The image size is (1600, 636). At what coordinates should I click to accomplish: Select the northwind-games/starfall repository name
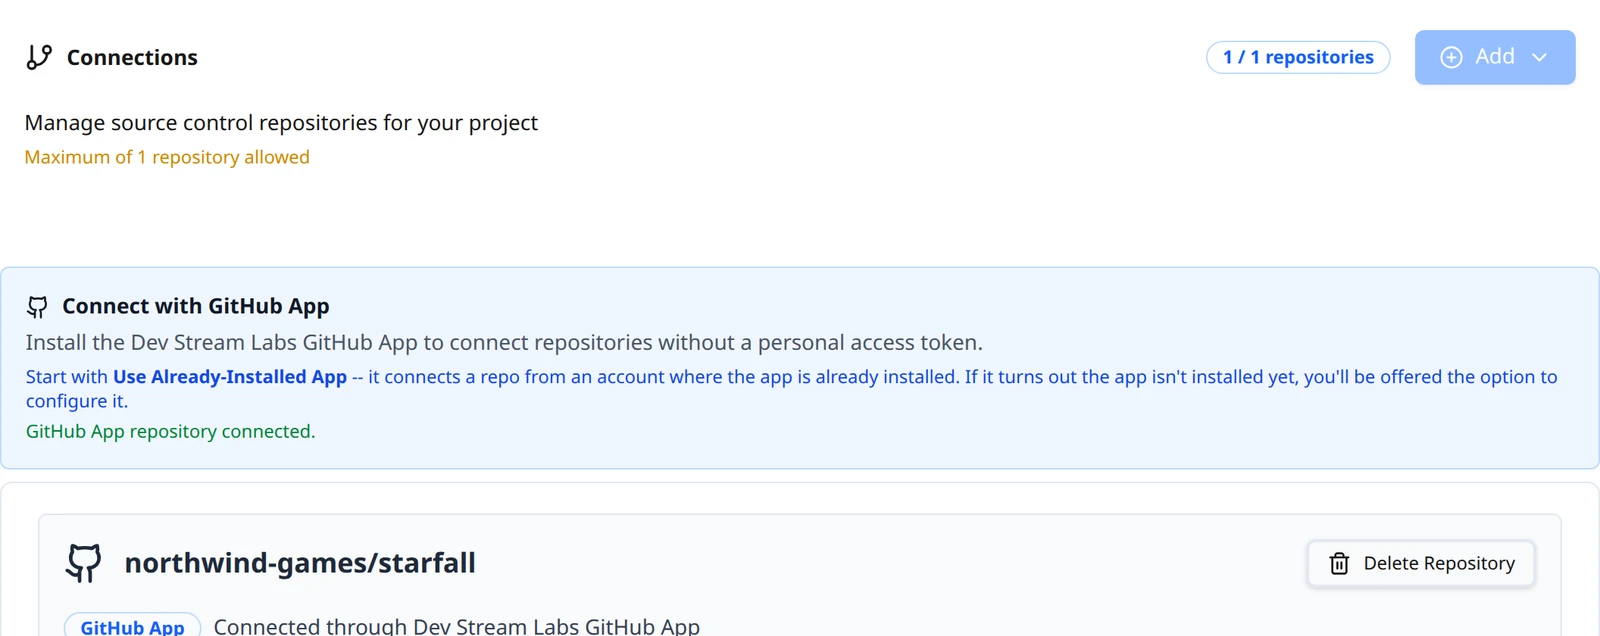[x=300, y=563]
